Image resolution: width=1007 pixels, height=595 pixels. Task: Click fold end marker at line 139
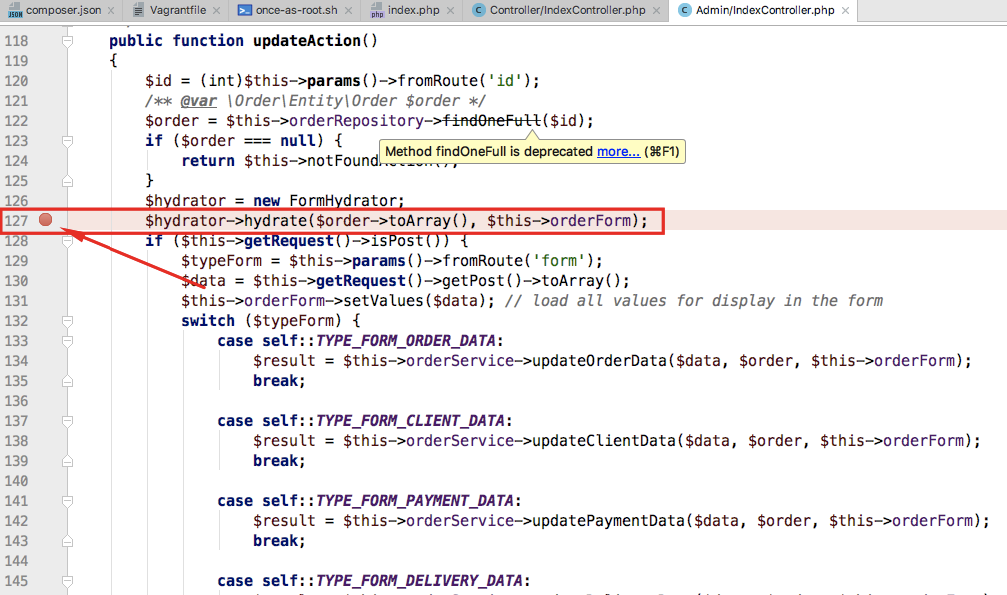[x=67, y=461]
